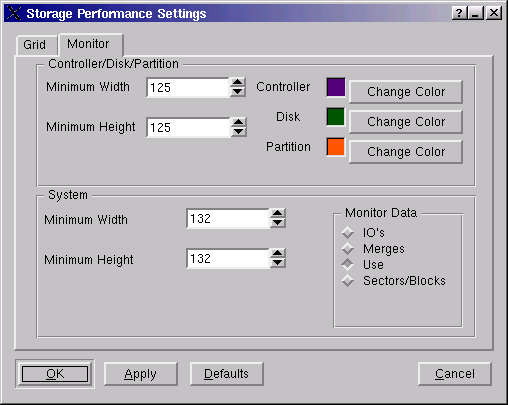The width and height of the screenshot is (508, 405).
Task: Click the X window menu icon in title bar
Action: pos(14,13)
